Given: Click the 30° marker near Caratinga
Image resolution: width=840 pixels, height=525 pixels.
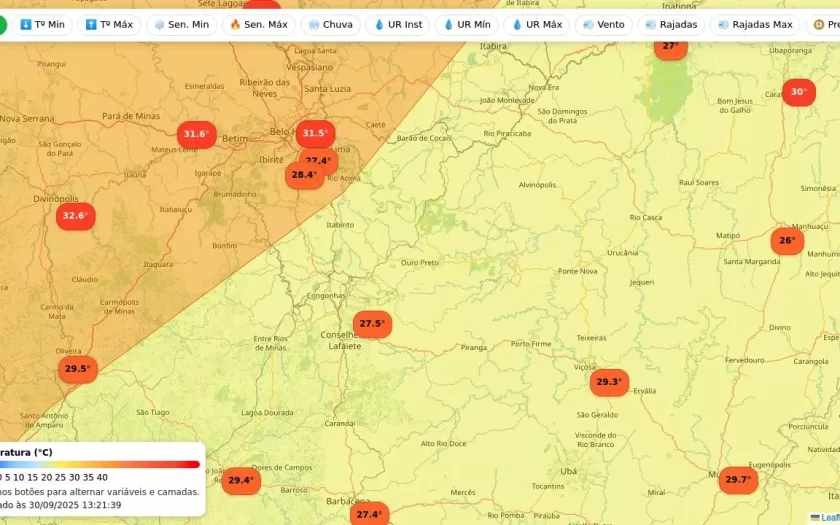Looking at the screenshot, I should (798, 92).
